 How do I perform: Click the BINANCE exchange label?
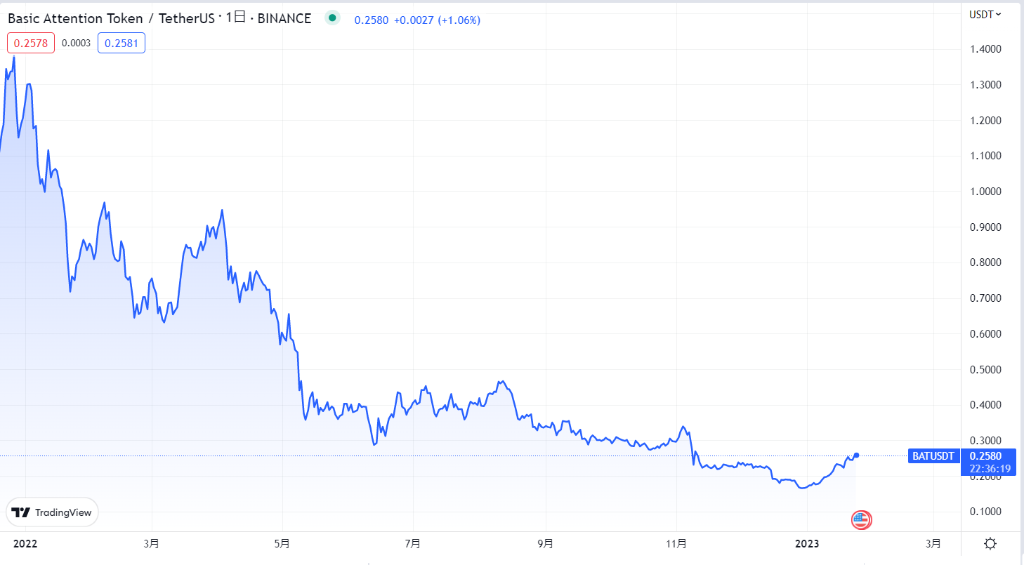(284, 18)
